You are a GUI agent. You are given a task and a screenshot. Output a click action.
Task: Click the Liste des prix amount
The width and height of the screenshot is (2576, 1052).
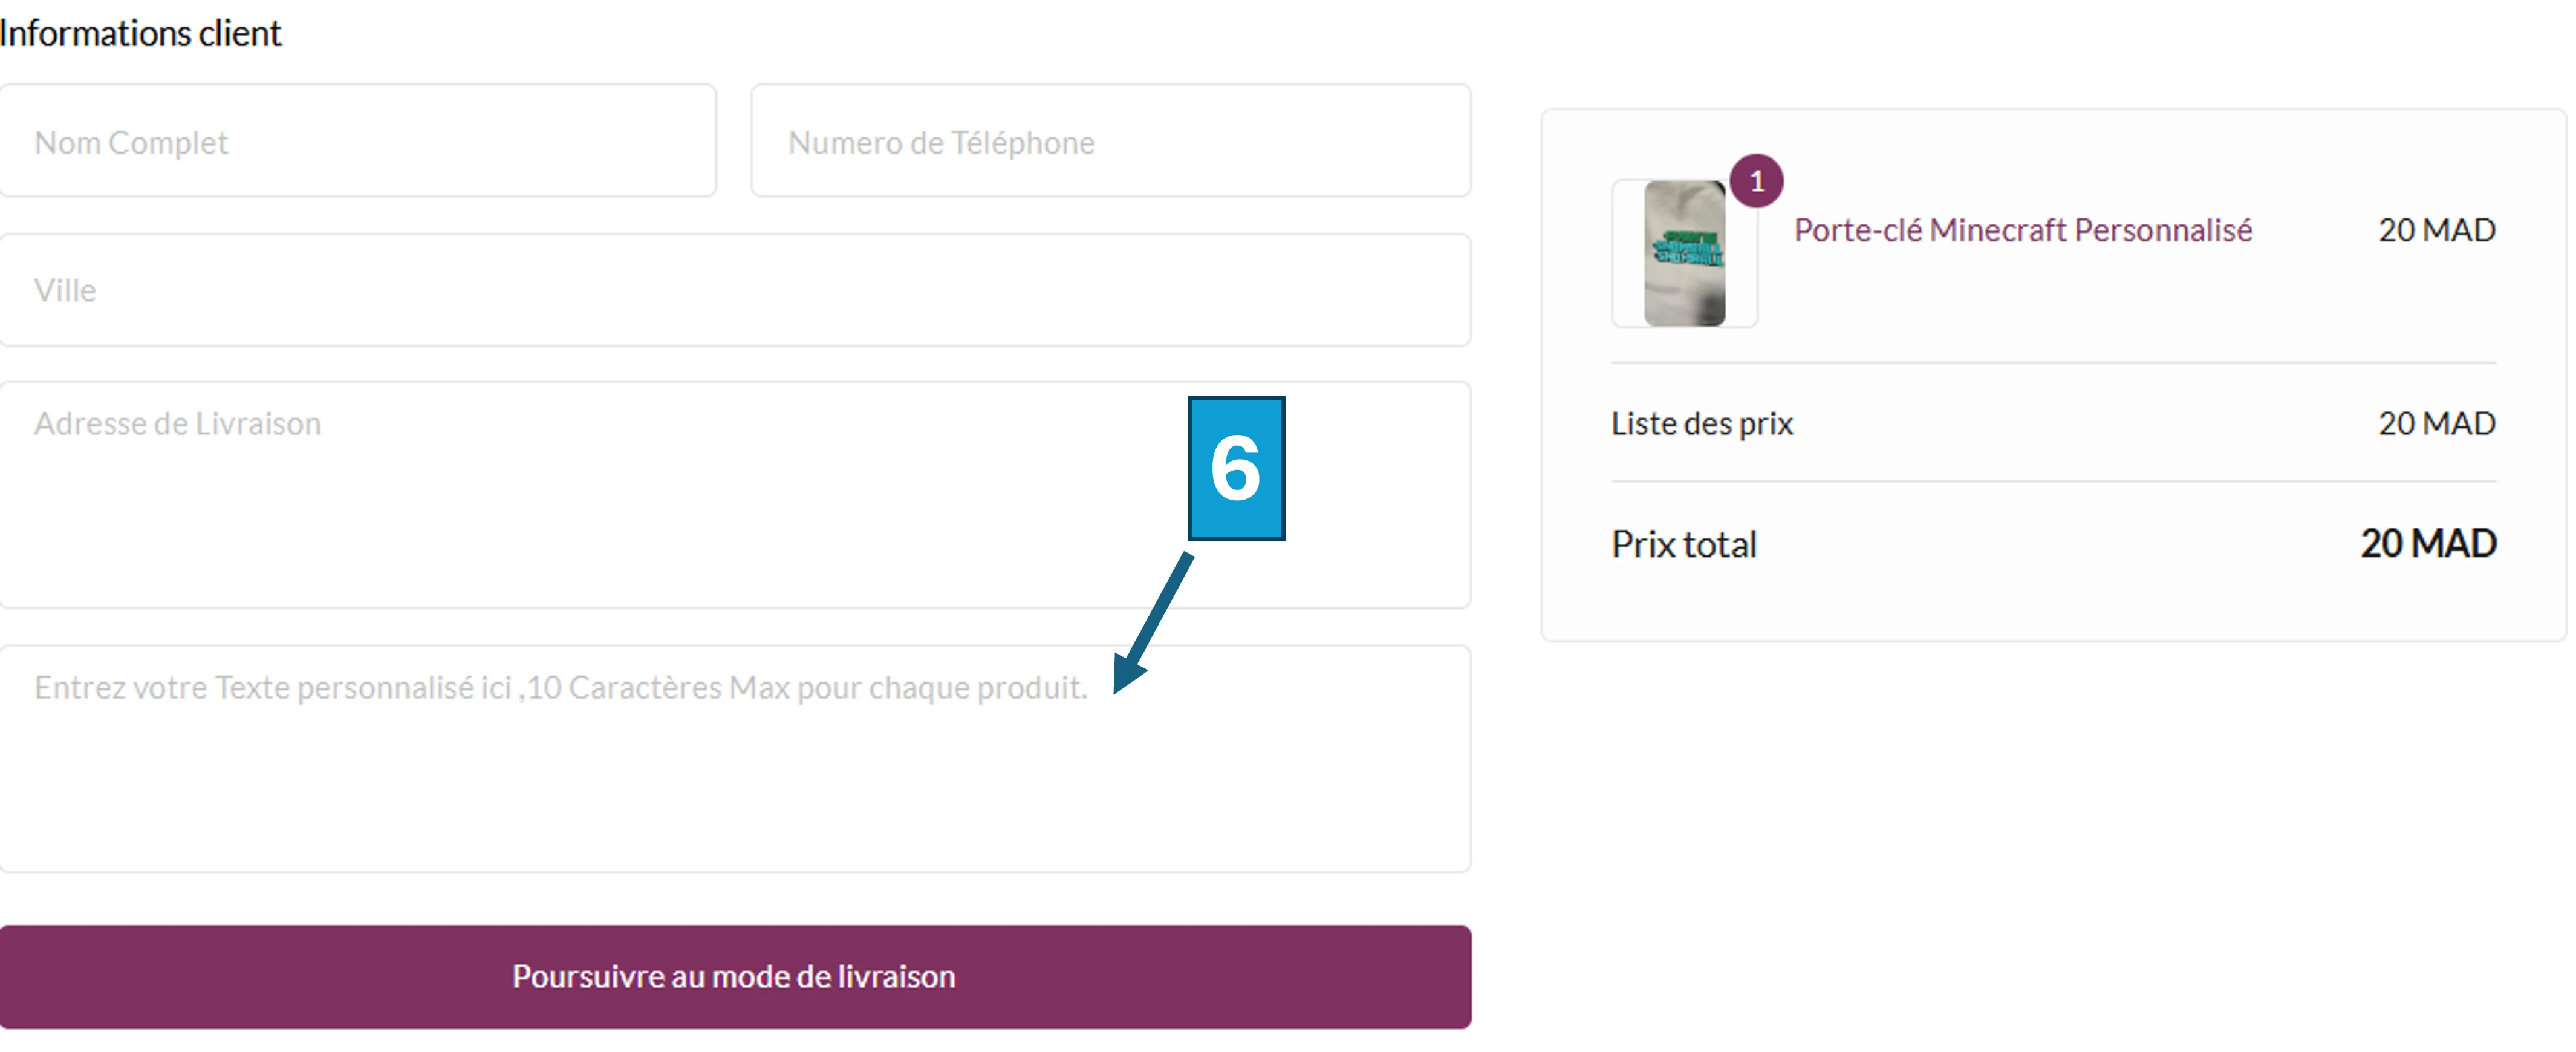click(2436, 424)
